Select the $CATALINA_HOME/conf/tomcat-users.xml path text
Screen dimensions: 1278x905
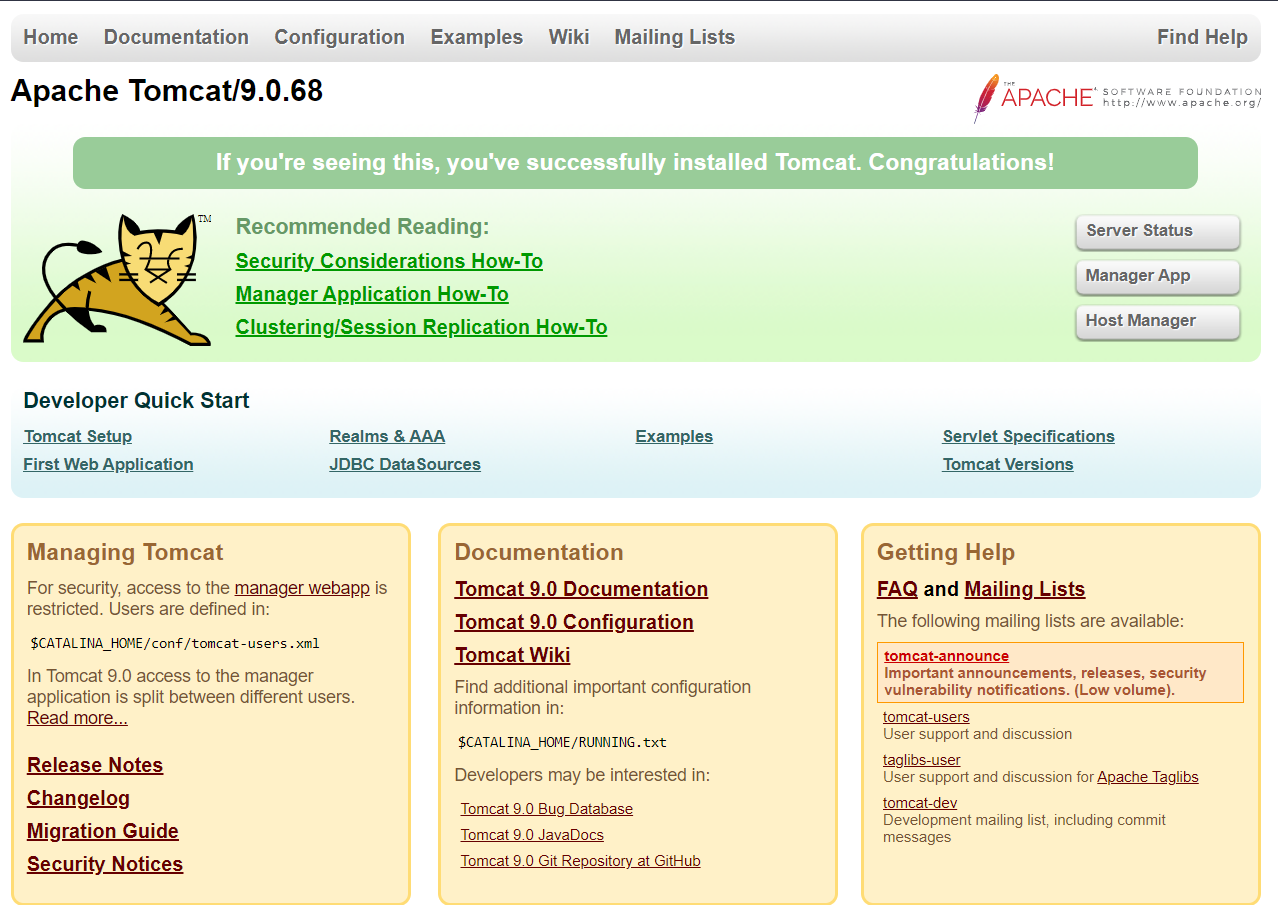175,643
